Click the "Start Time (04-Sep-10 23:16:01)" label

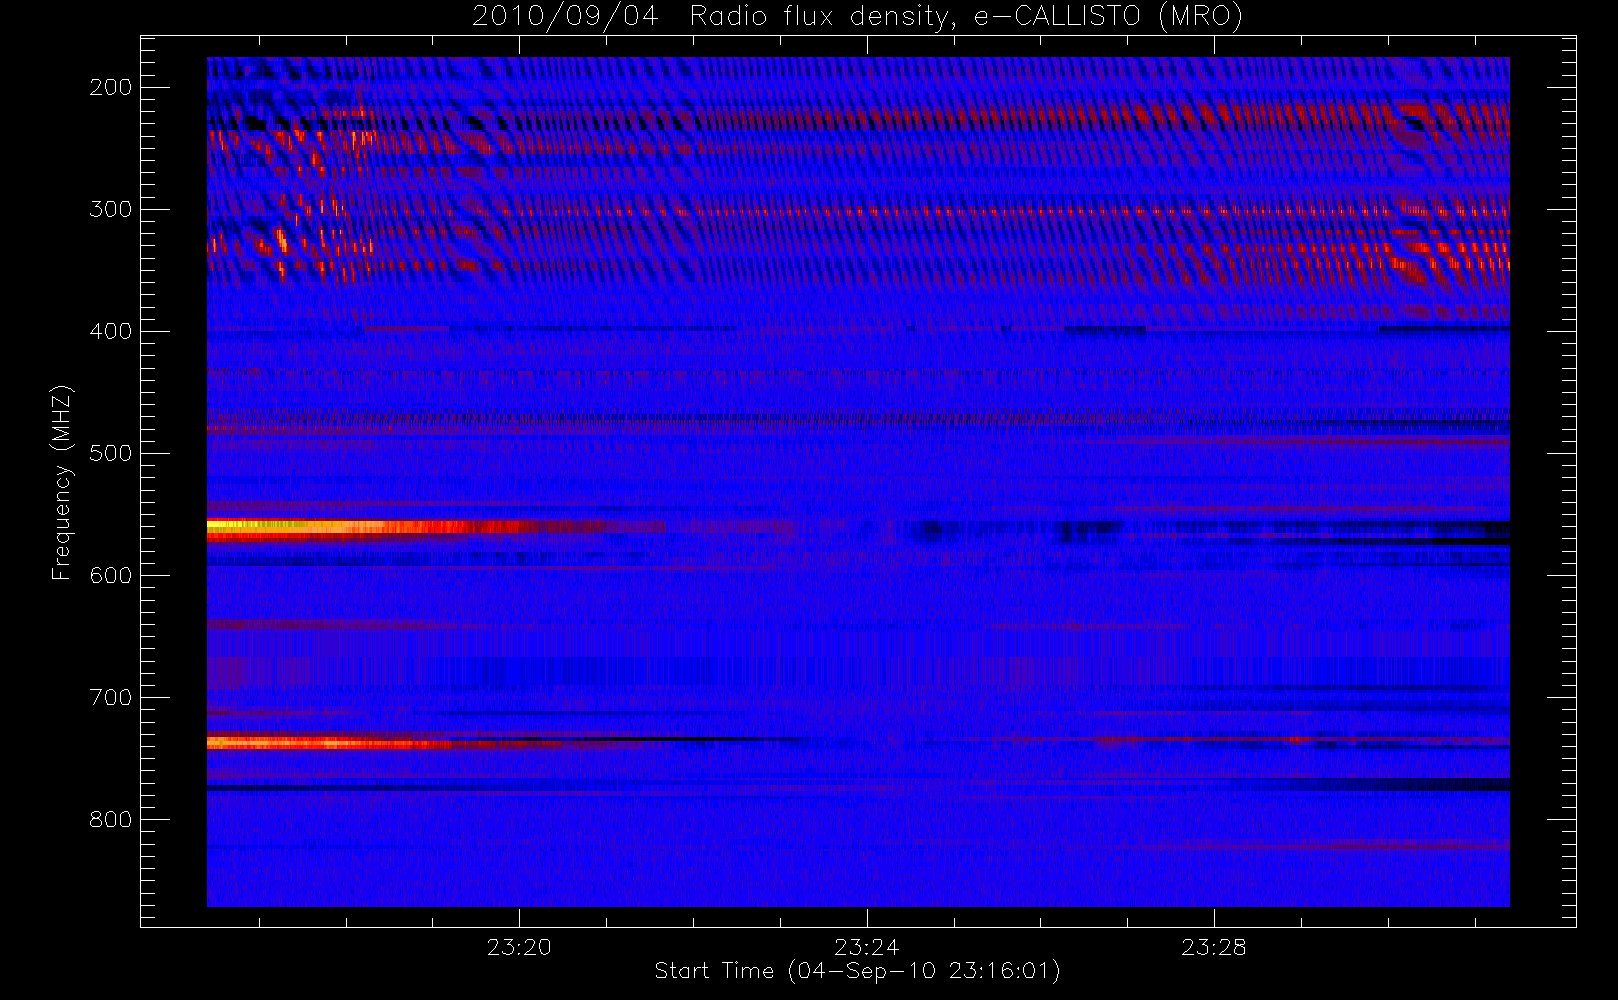point(857,971)
